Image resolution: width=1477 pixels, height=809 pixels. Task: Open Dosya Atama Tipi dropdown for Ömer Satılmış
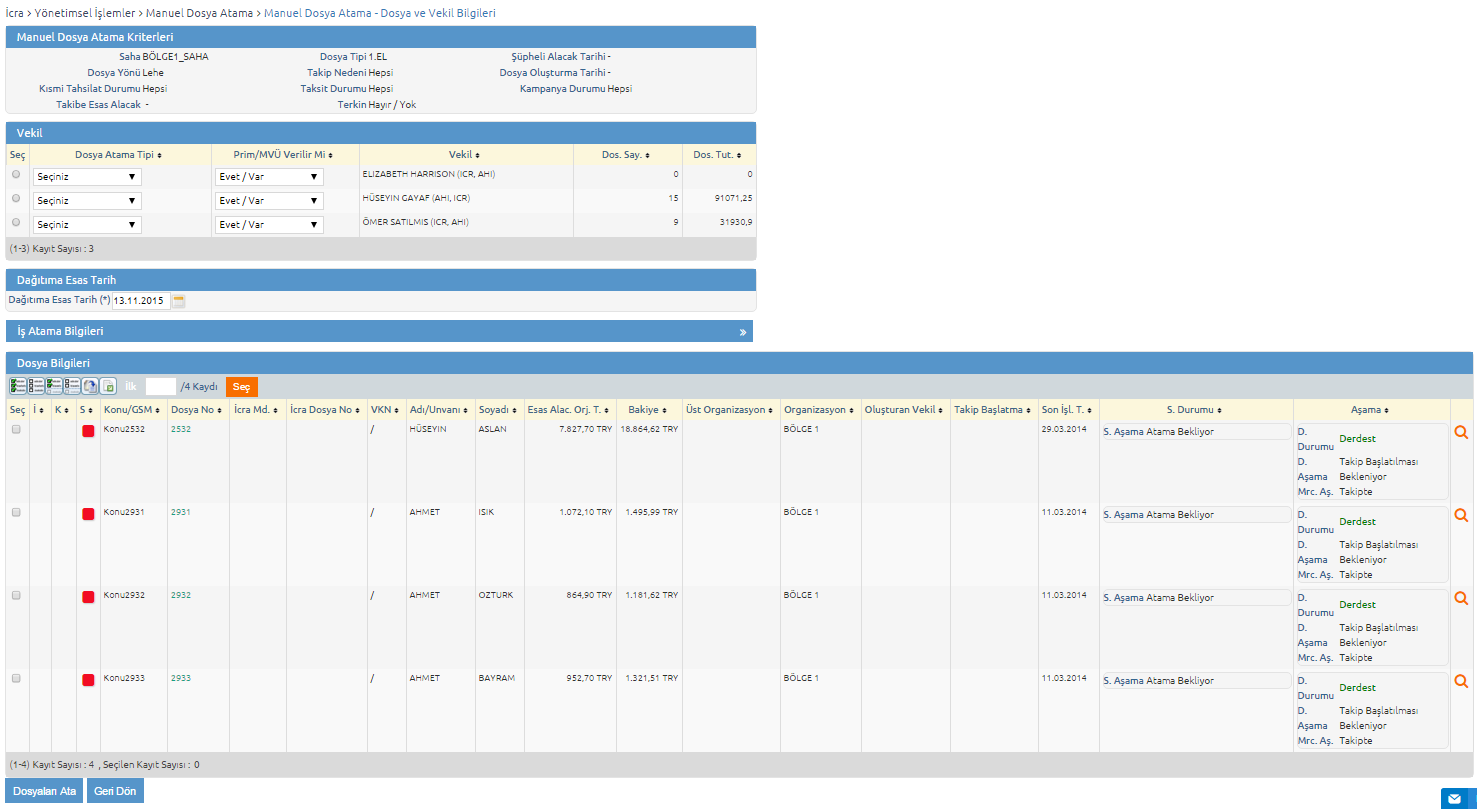coord(87,225)
